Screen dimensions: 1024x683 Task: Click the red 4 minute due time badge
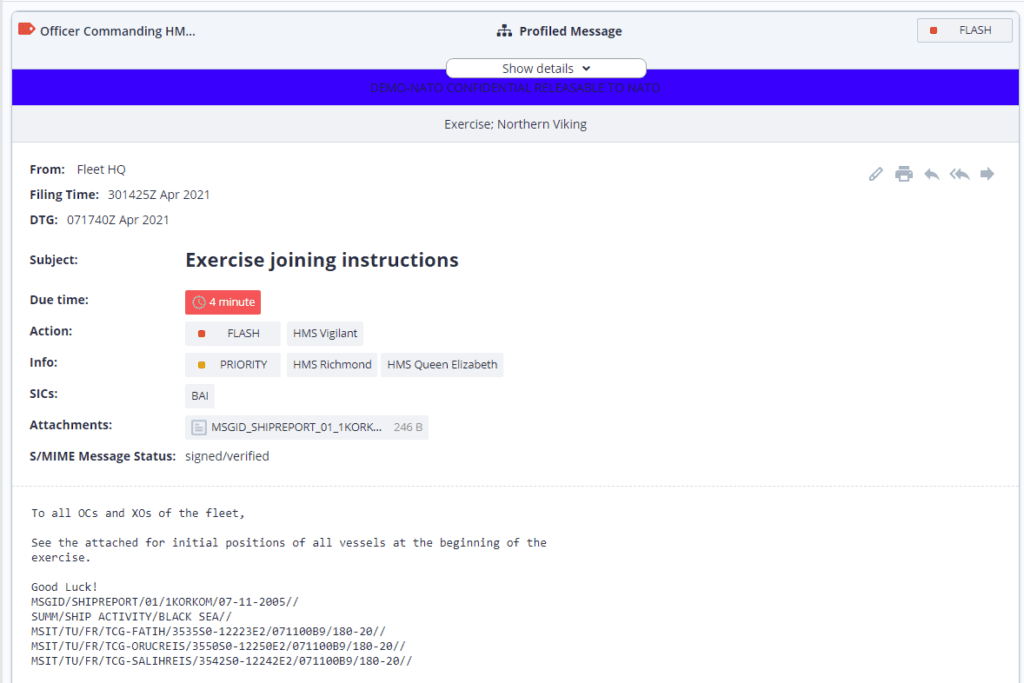pyautogui.click(x=223, y=302)
